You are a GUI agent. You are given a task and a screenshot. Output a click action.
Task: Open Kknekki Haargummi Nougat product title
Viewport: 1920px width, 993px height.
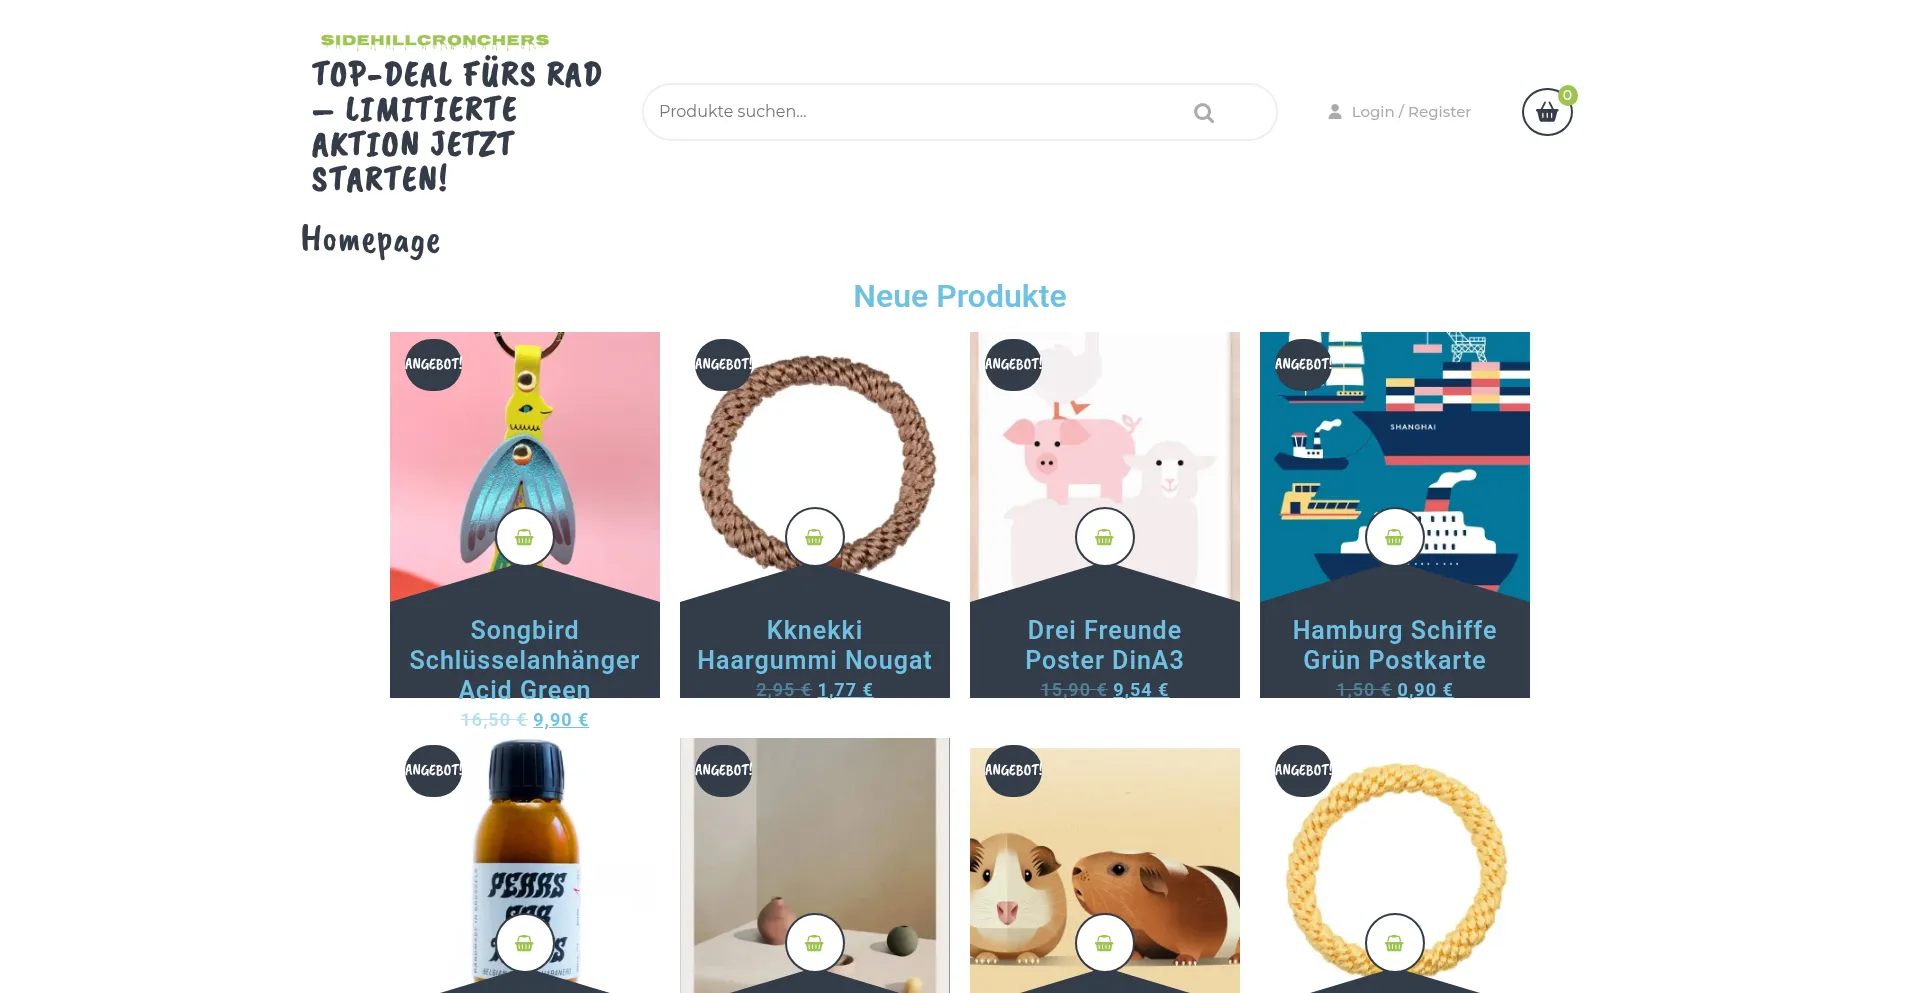(814, 645)
